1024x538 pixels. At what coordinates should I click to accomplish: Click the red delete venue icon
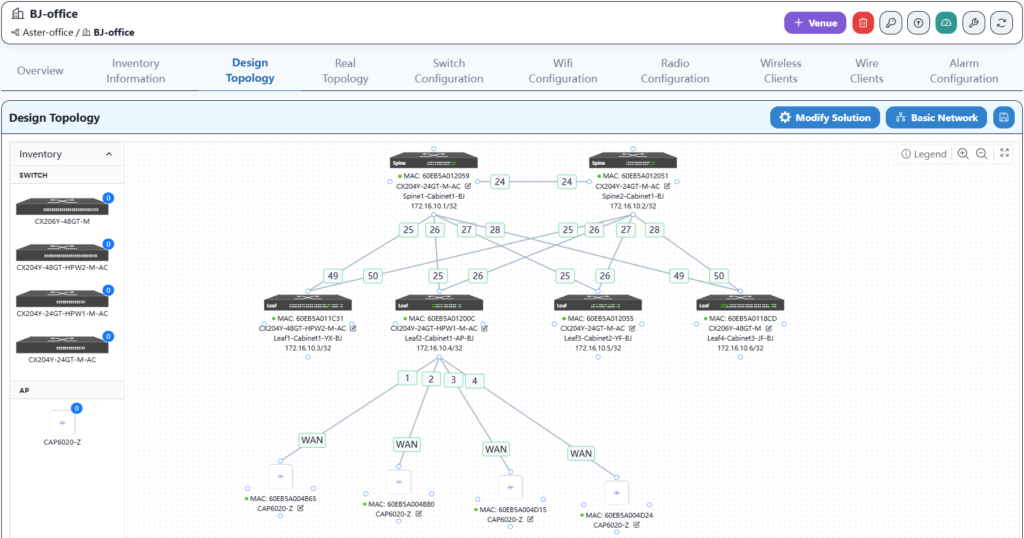[x=863, y=23]
